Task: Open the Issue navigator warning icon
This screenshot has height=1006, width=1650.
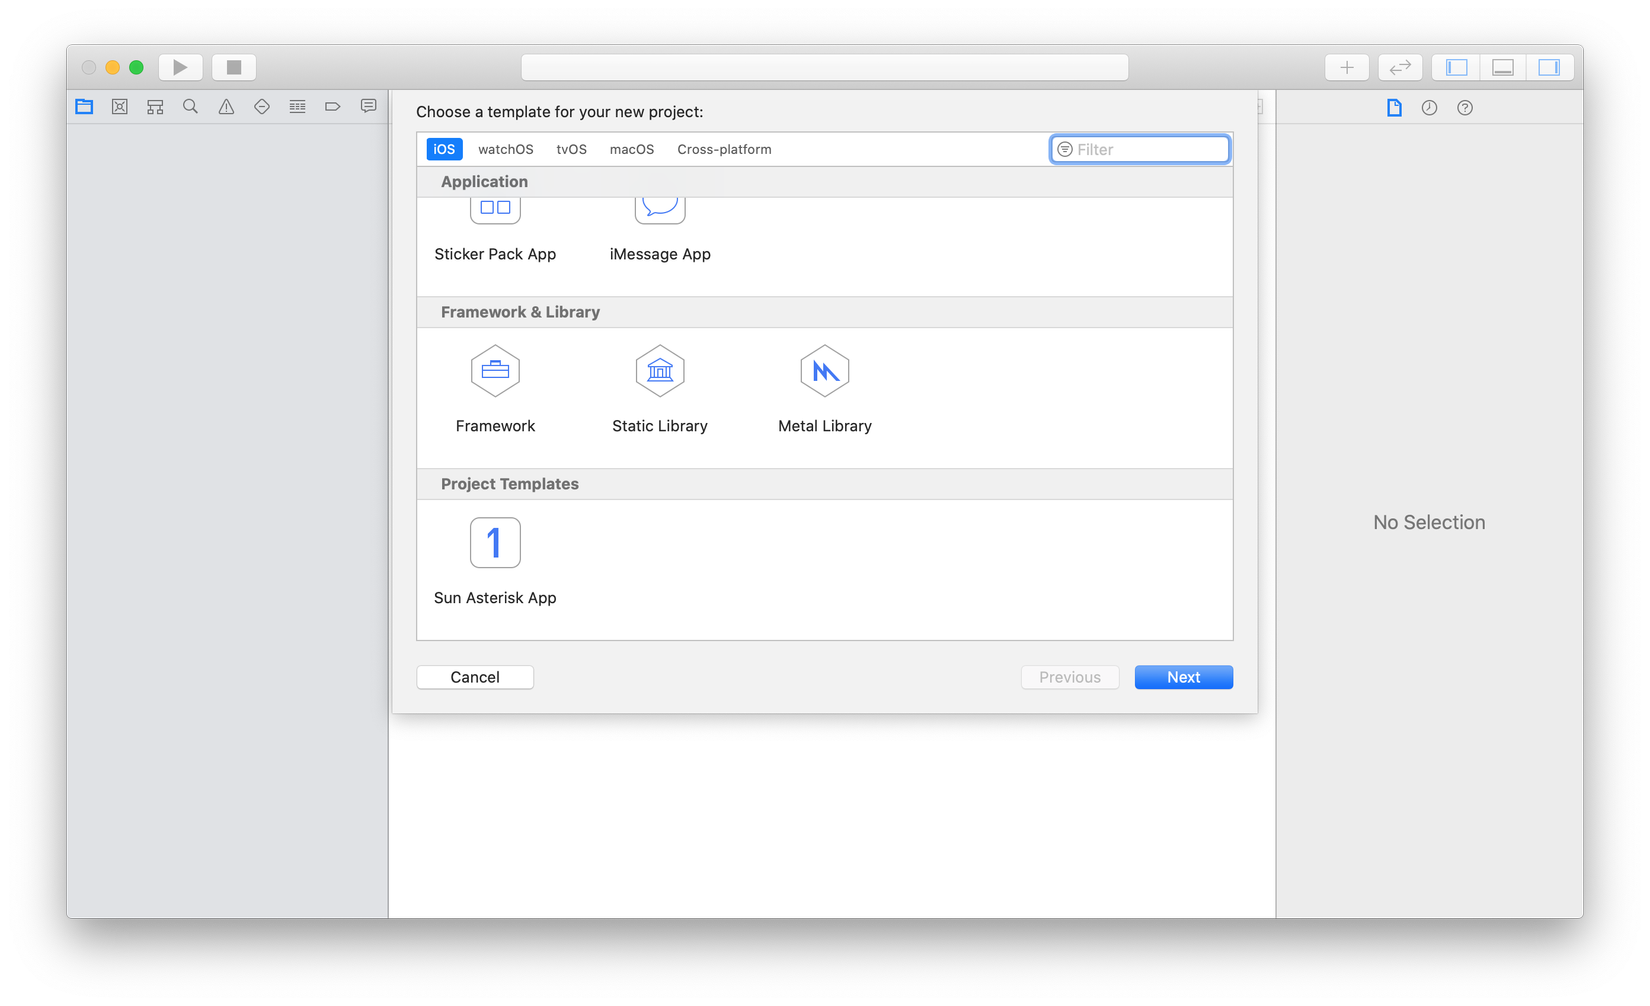Action: point(226,107)
